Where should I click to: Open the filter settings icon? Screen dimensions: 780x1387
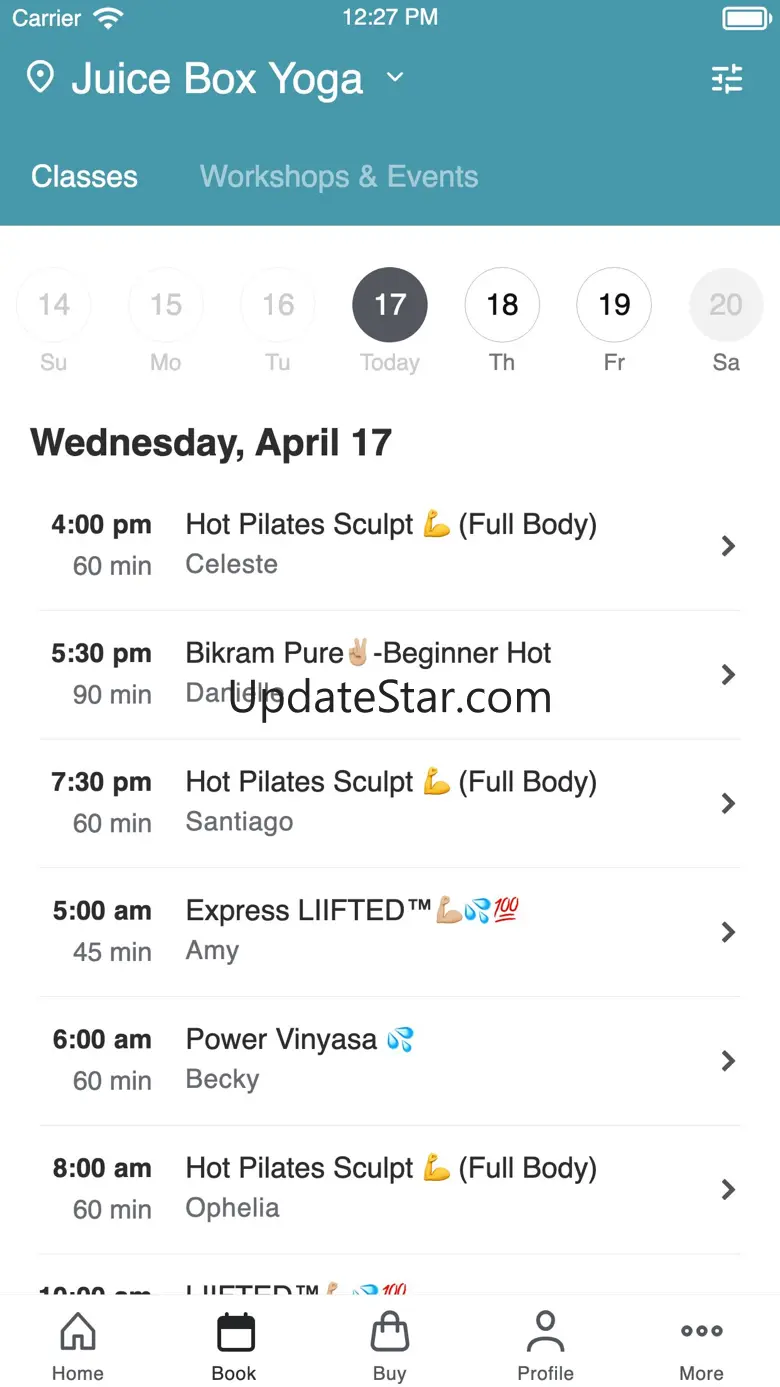pyautogui.click(x=727, y=79)
